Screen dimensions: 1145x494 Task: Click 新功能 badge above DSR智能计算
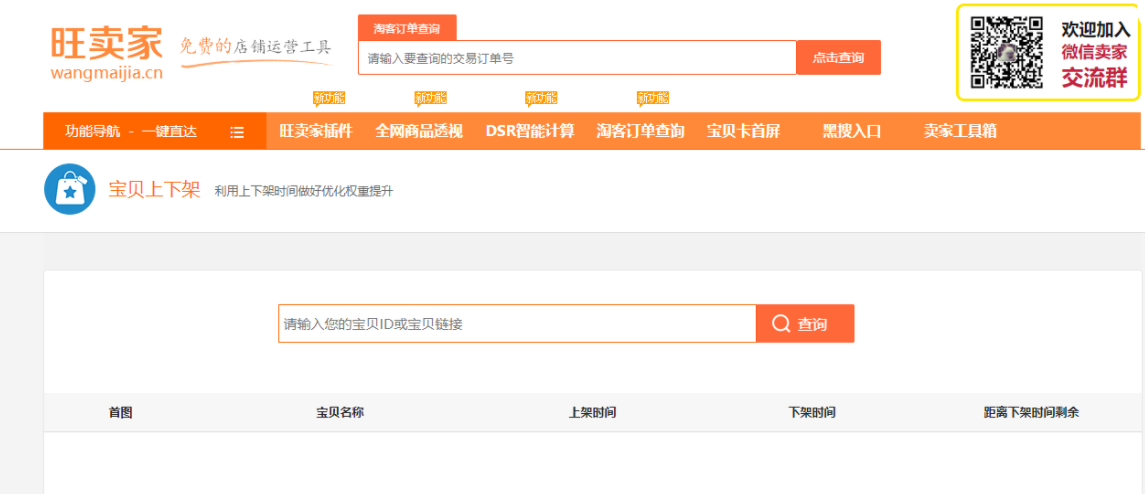coord(541,98)
